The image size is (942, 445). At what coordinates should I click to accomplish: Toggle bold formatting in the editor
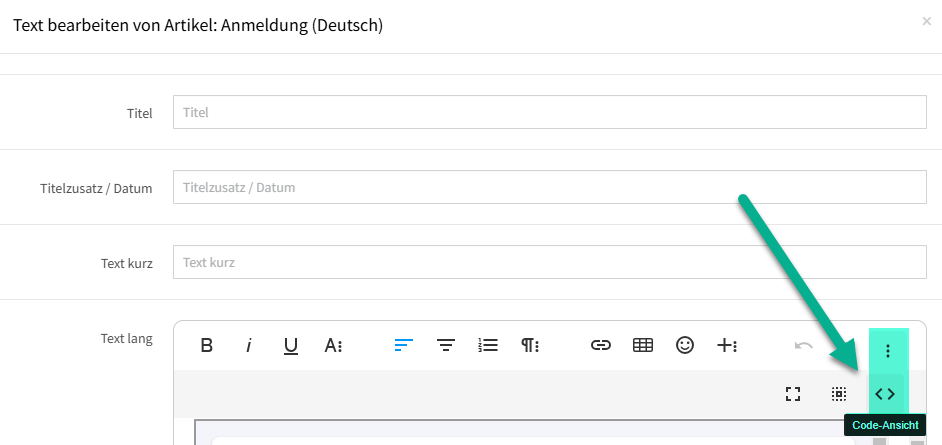coord(207,346)
